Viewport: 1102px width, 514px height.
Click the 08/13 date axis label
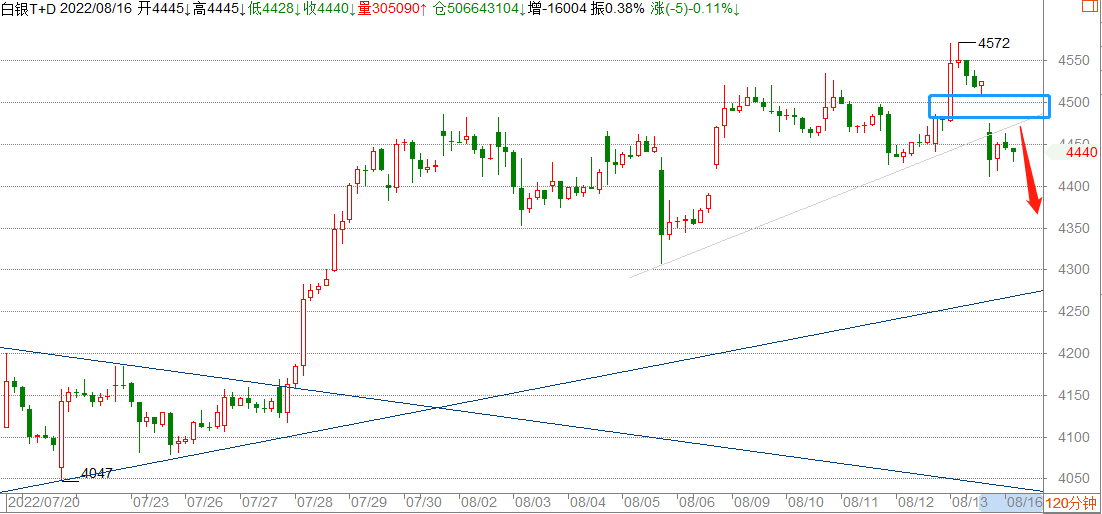coord(969,503)
